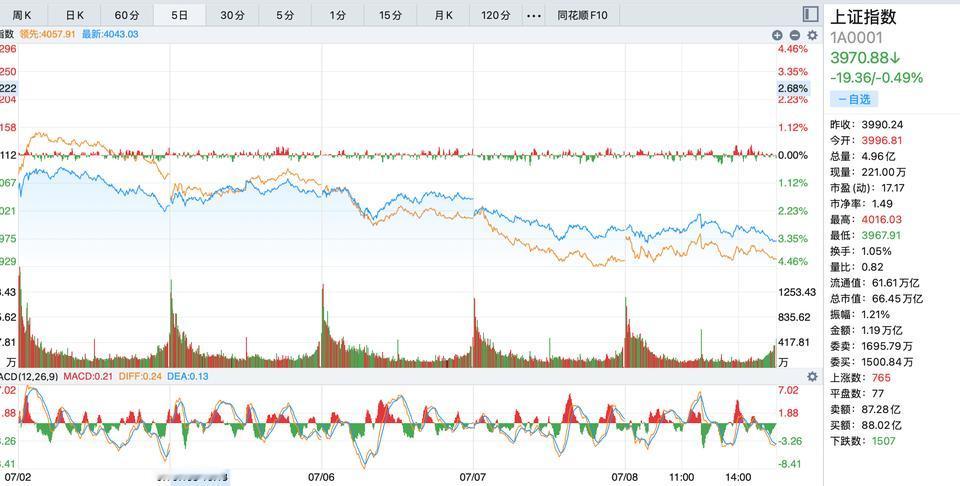Select the 30分 period tab
The width and height of the screenshot is (960, 486).
[232, 15]
